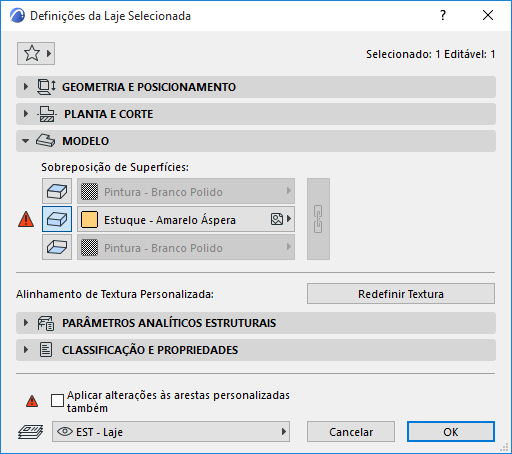Open the help question mark
The width and height of the screenshot is (512, 454).
443,15
